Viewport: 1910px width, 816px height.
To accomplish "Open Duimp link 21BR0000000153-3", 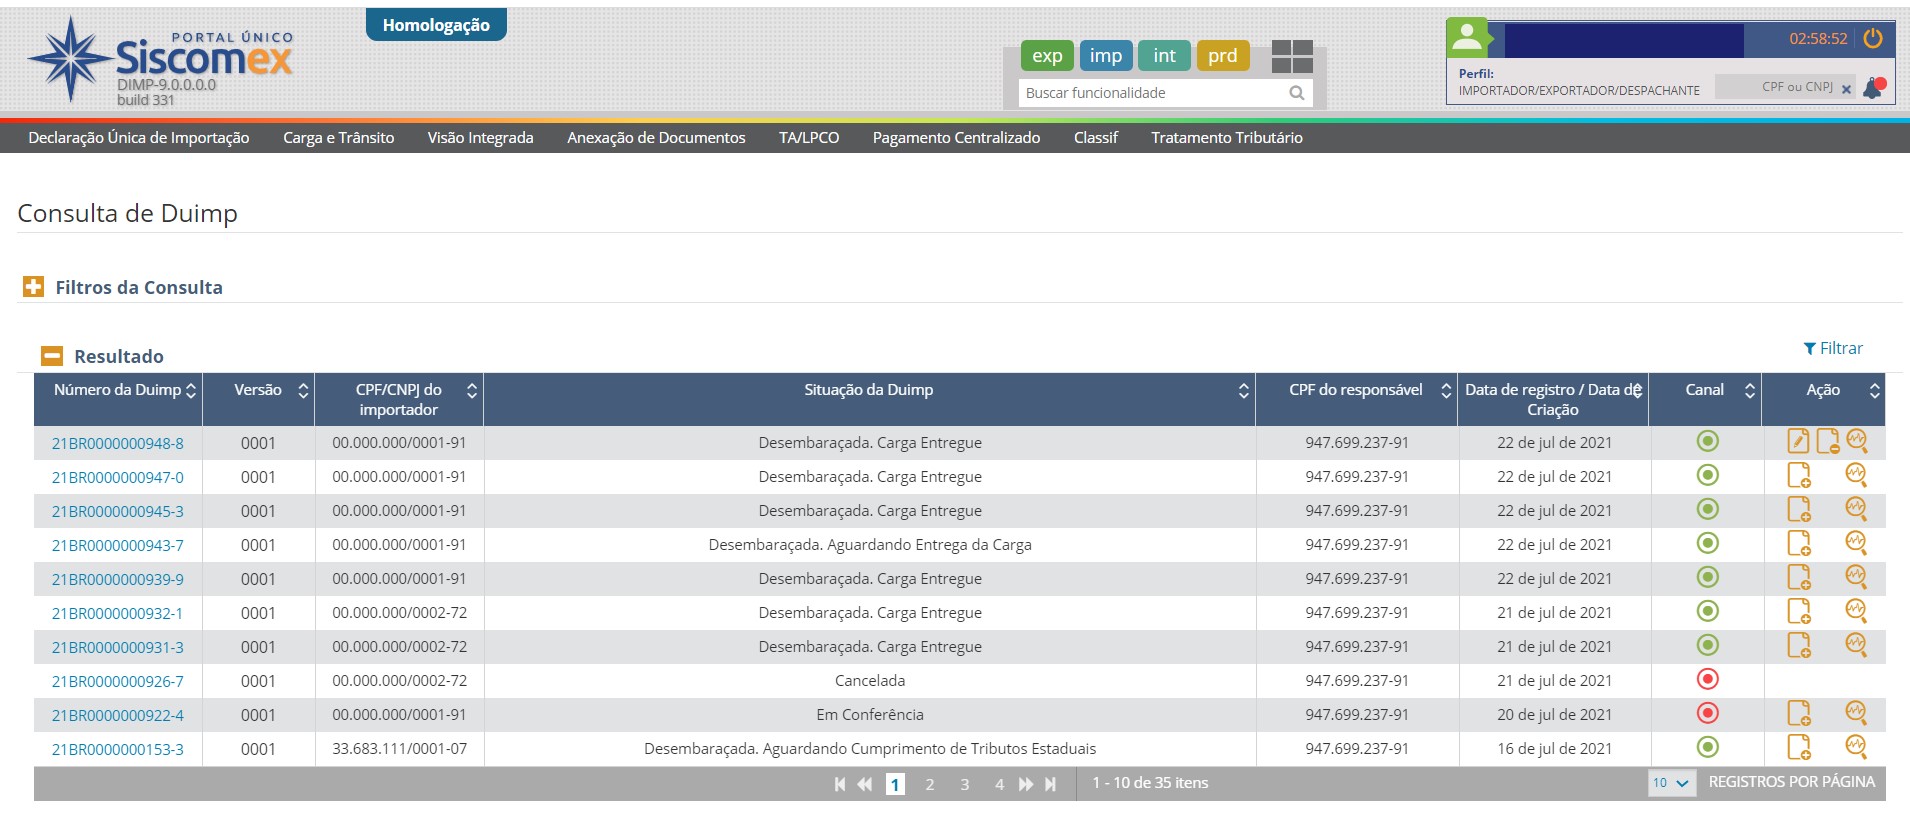I will 118,749.
